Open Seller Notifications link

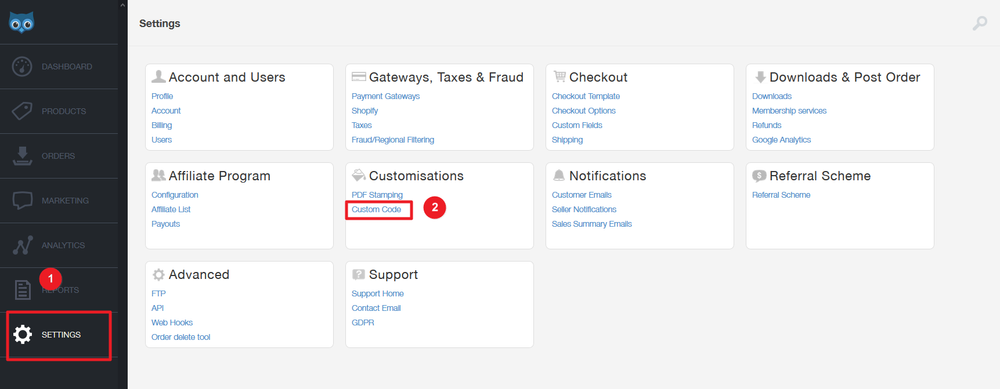(584, 210)
